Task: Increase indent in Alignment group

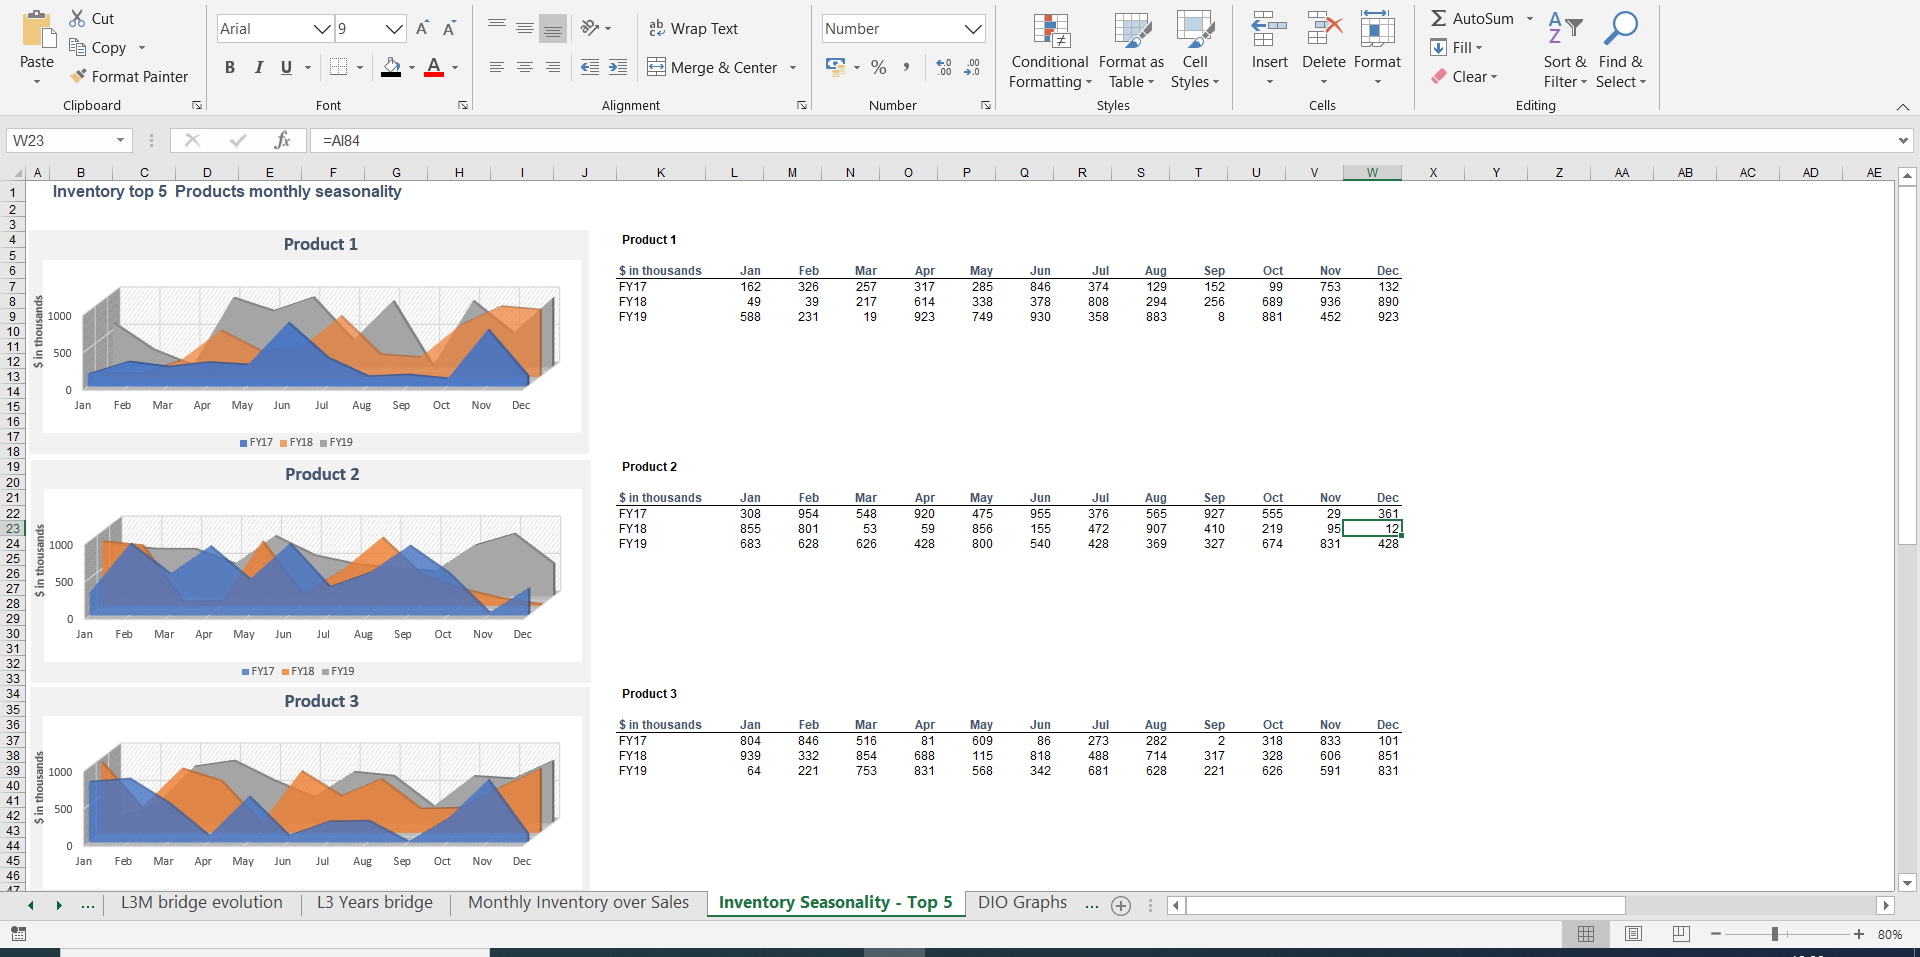Action: click(618, 67)
